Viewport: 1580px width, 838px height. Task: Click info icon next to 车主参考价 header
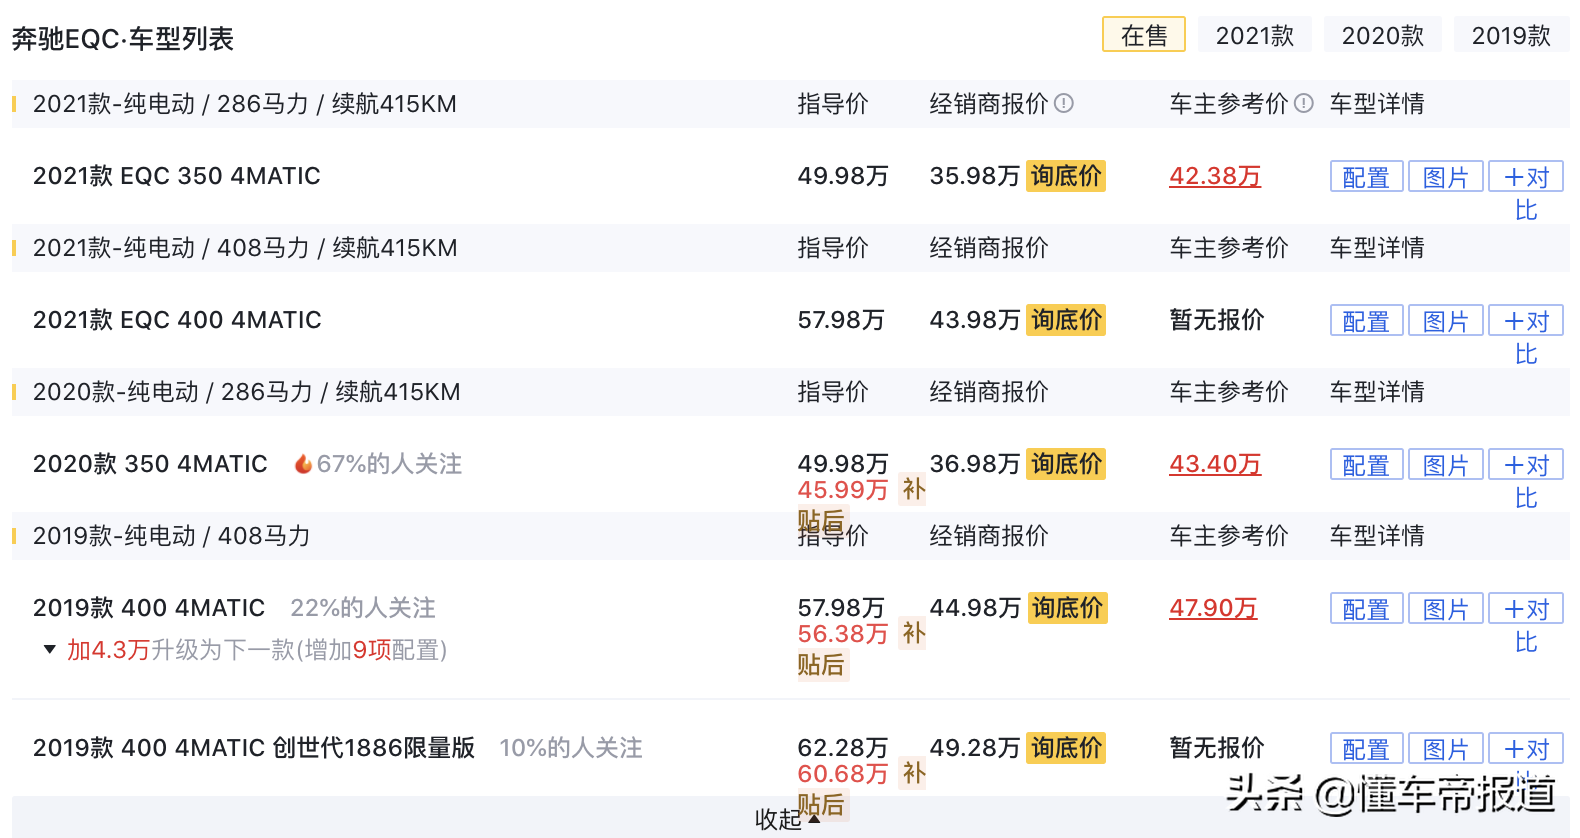tap(1304, 103)
